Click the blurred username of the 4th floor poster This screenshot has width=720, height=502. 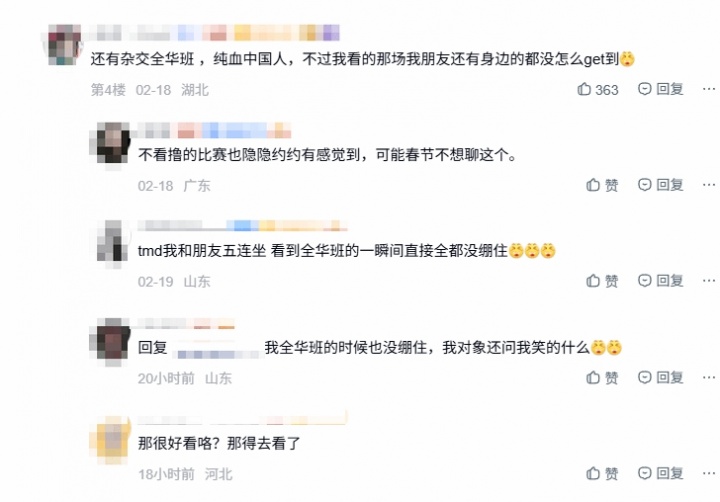pos(215,33)
